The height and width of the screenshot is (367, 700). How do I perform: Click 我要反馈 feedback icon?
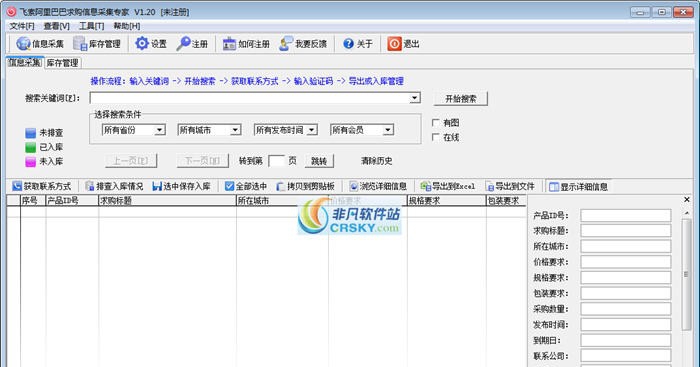286,43
